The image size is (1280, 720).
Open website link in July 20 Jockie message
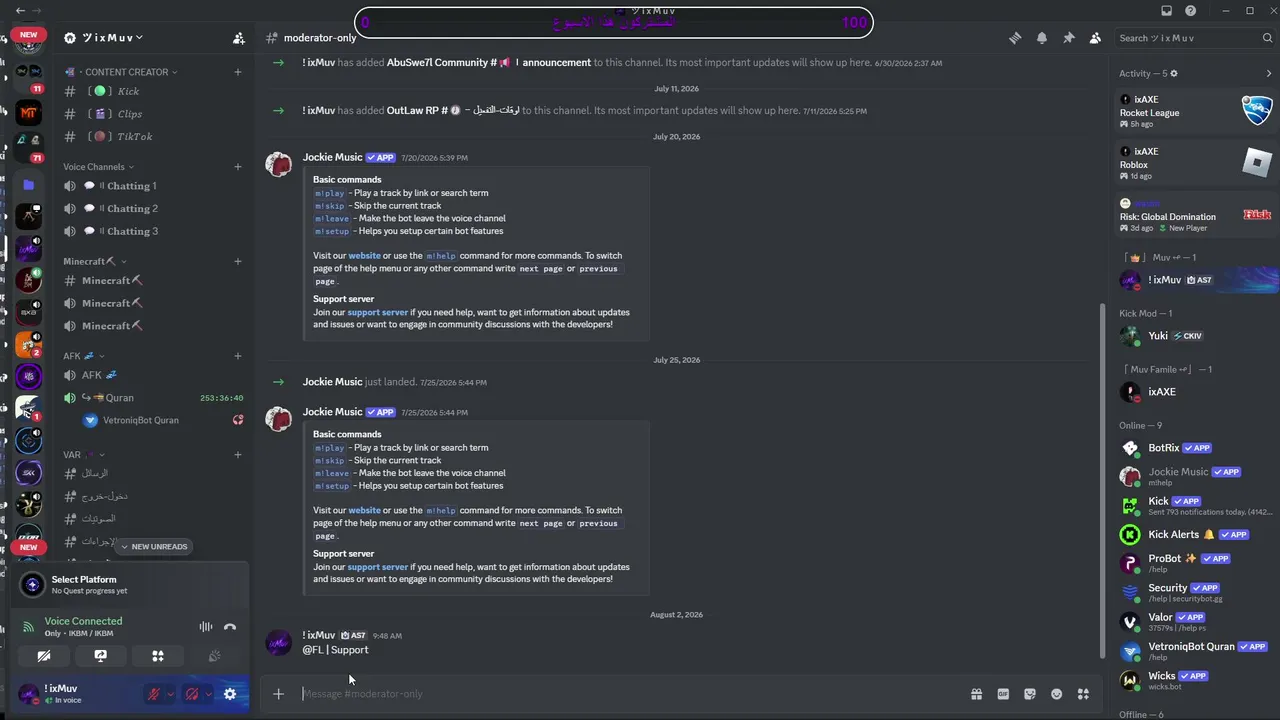(x=364, y=256)
